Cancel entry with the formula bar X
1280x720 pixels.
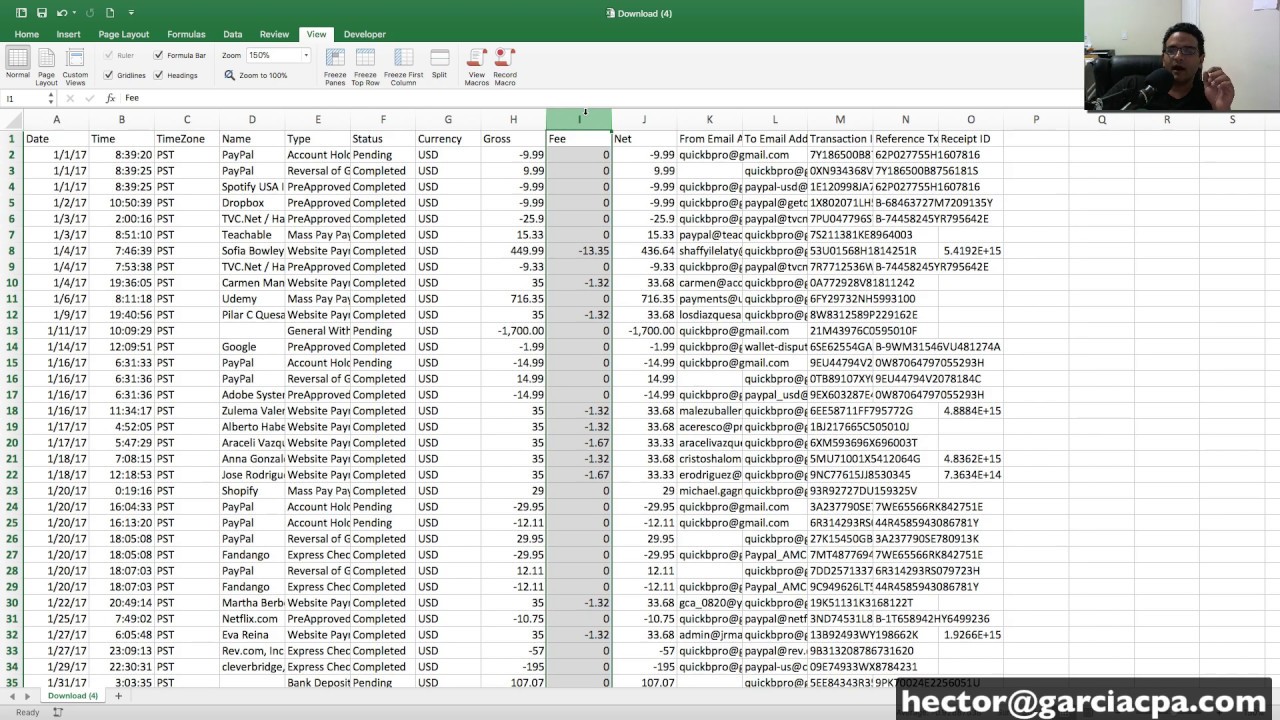tap(70, 98)
